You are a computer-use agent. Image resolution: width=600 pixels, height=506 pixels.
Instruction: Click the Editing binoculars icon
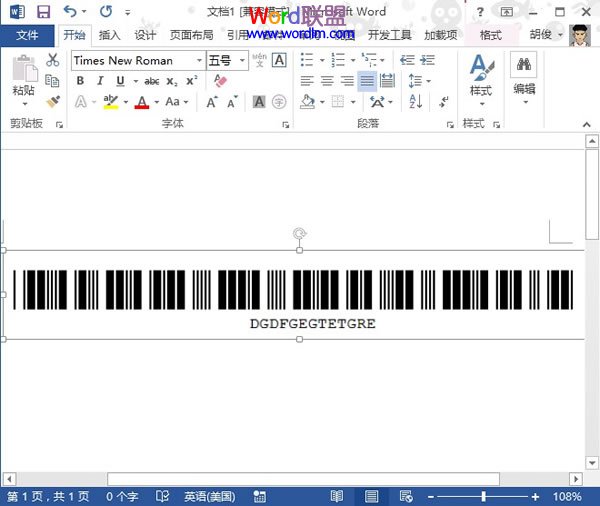pos(523,67)
